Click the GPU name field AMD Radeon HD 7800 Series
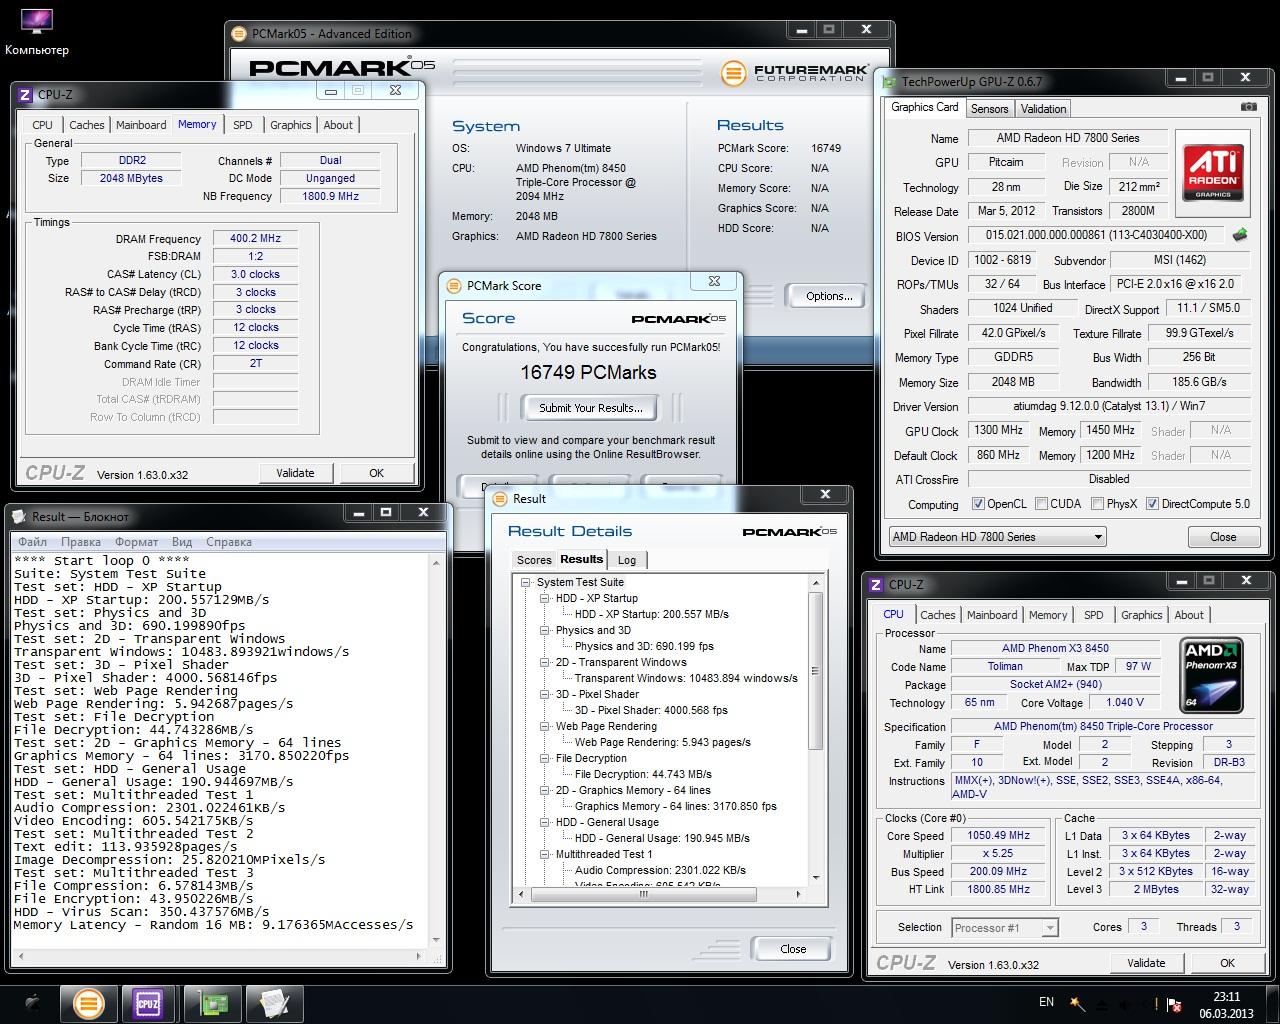1280x1024 pixels. 1067,138
